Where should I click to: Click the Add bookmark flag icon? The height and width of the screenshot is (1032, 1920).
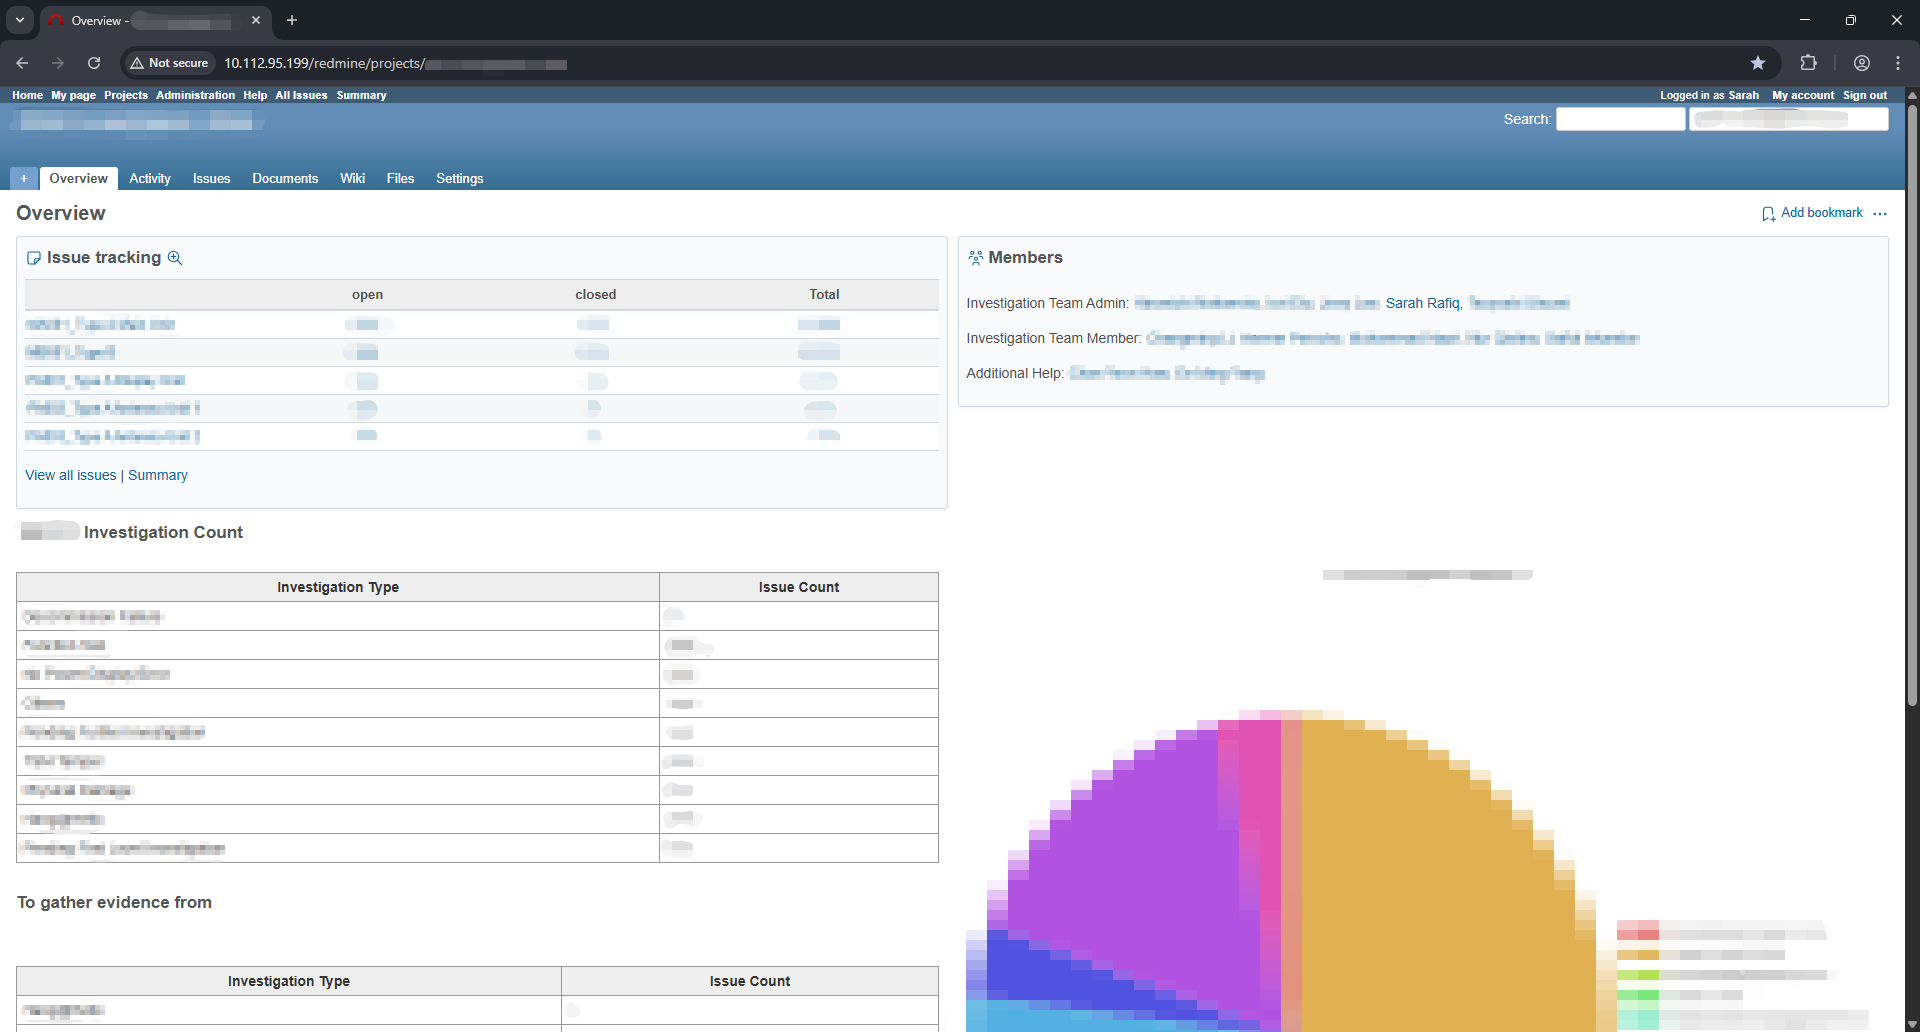pyautogui.click(x=1769, y=213)
